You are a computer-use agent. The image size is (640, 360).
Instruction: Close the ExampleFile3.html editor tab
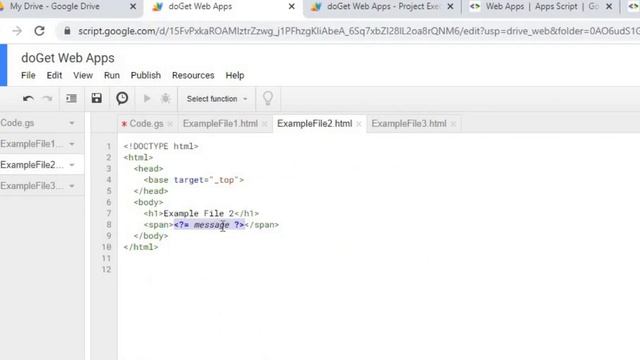pos(453,124)
